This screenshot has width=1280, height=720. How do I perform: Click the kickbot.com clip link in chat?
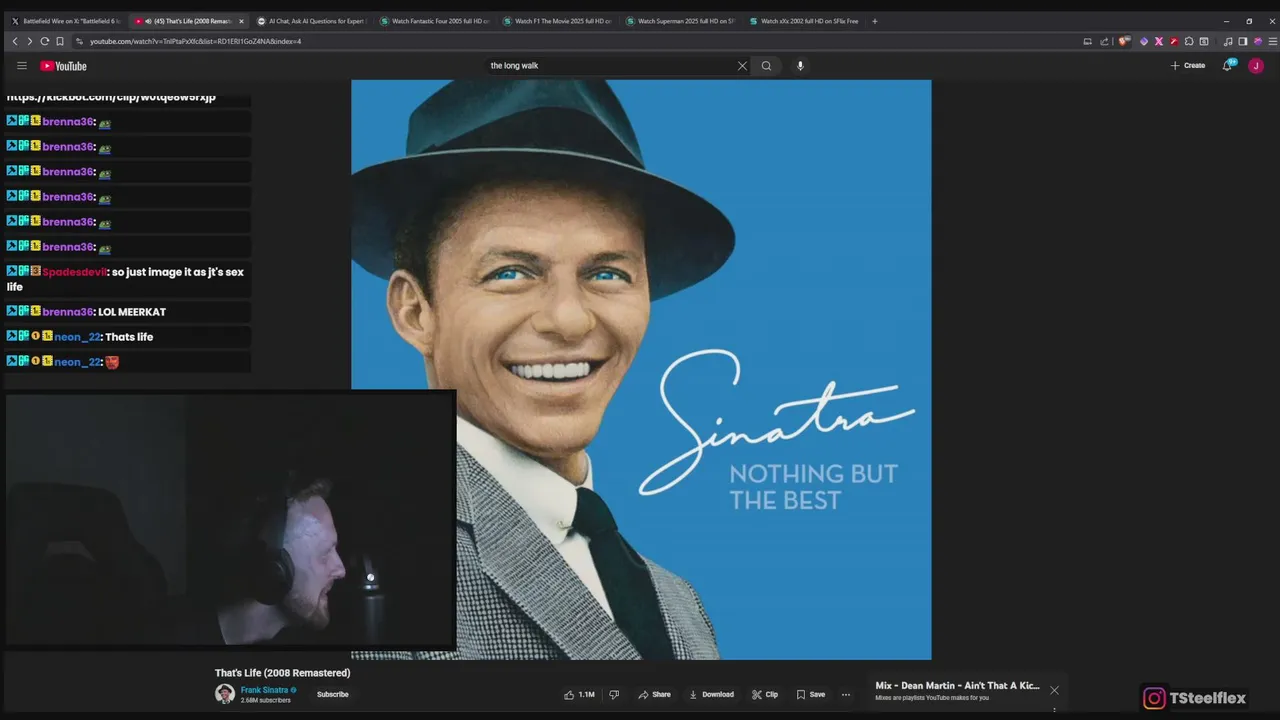coord(111,97)
